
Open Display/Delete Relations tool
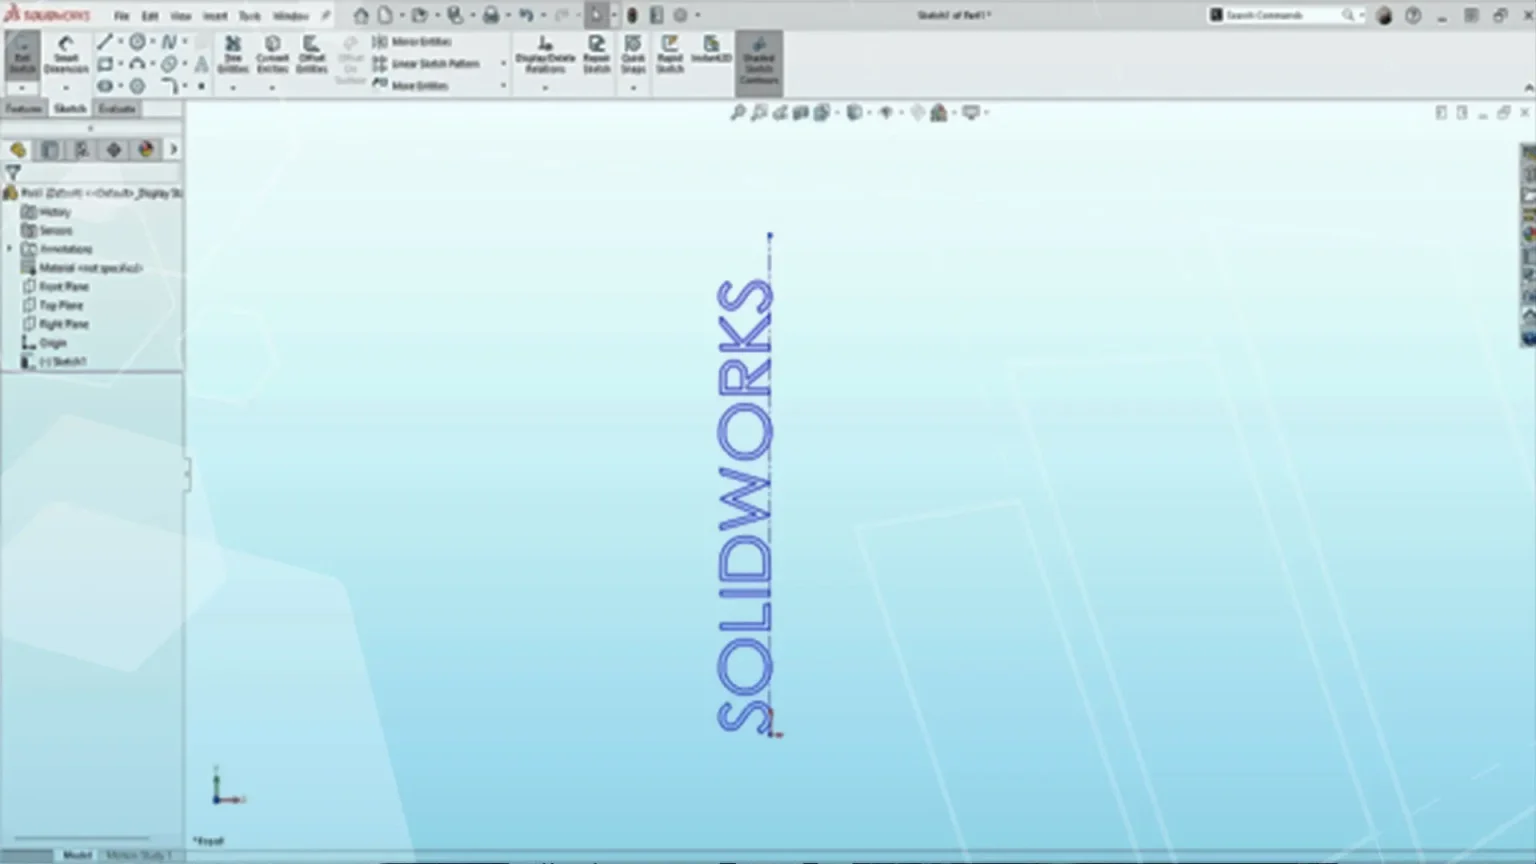545,55
